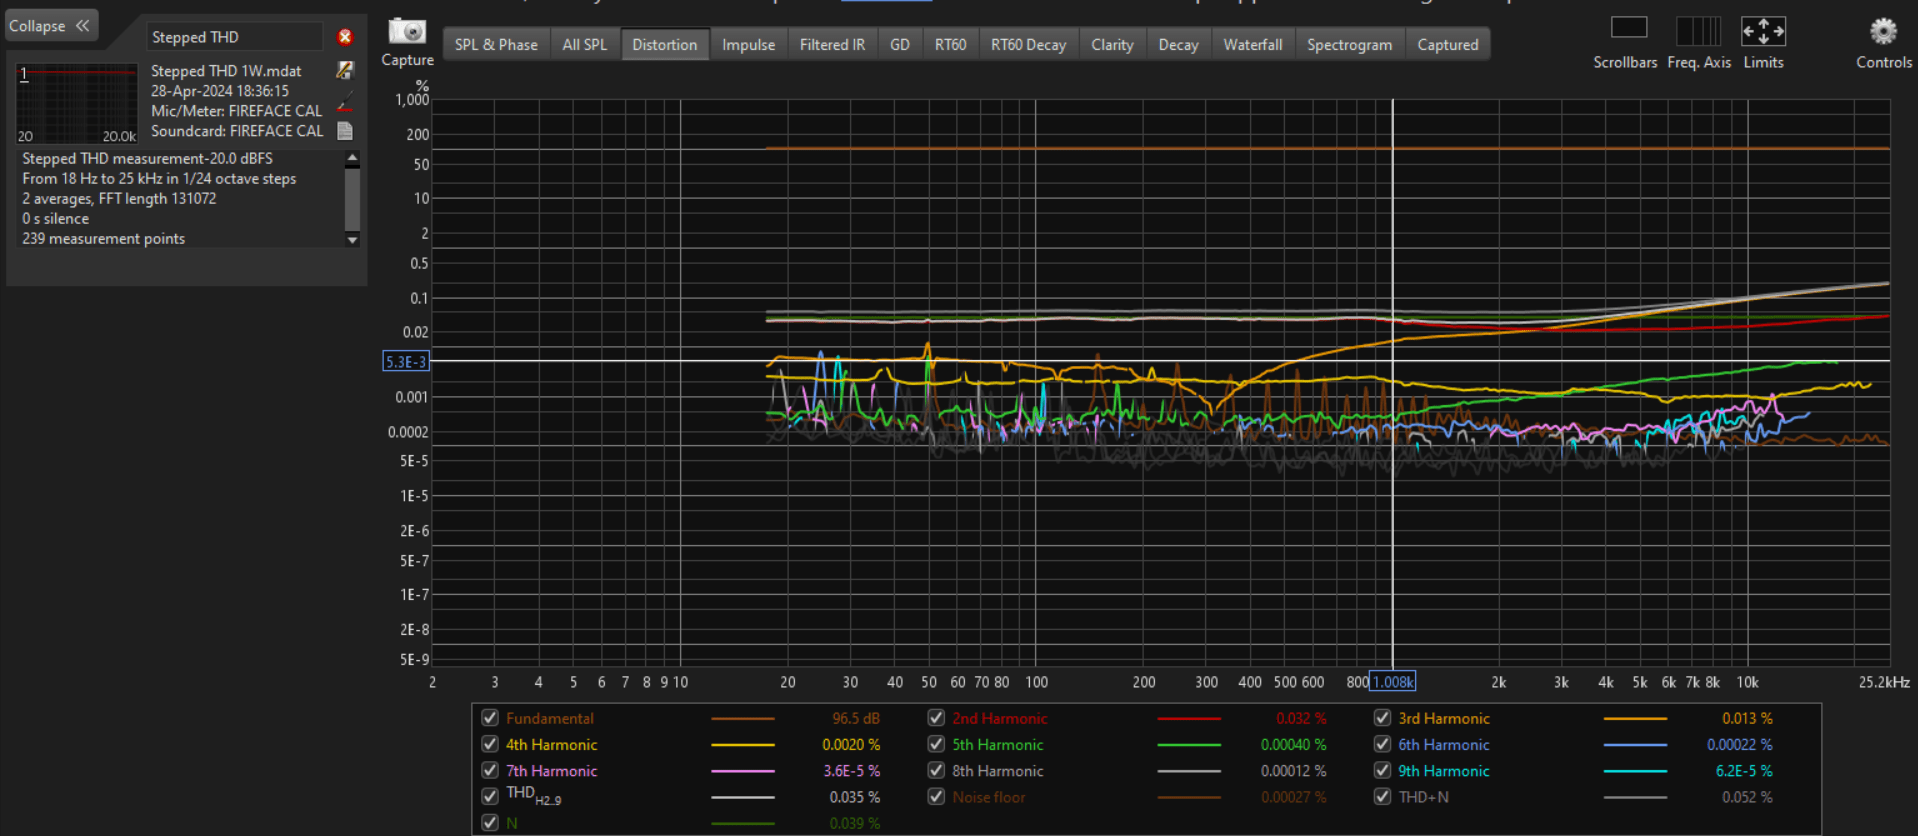Switch to the Clarity tab
Viewport: 1918px width, 836px height.
pos(1112,45)
